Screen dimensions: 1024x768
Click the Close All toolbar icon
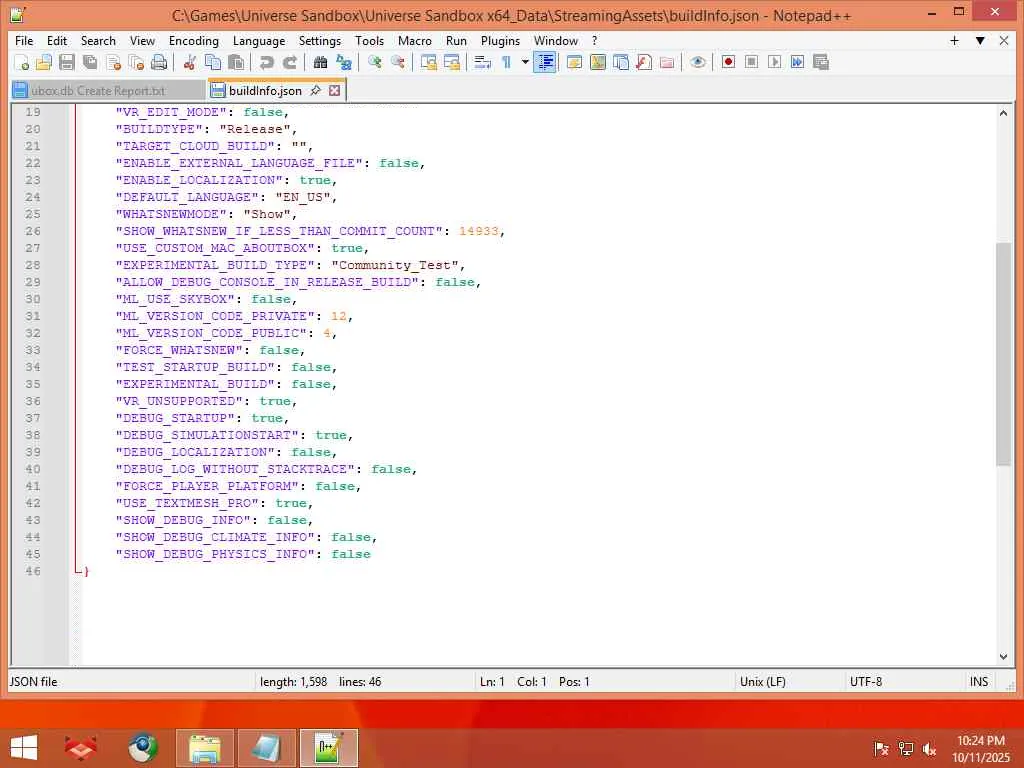pyautogui.click(x=136, y=62)
